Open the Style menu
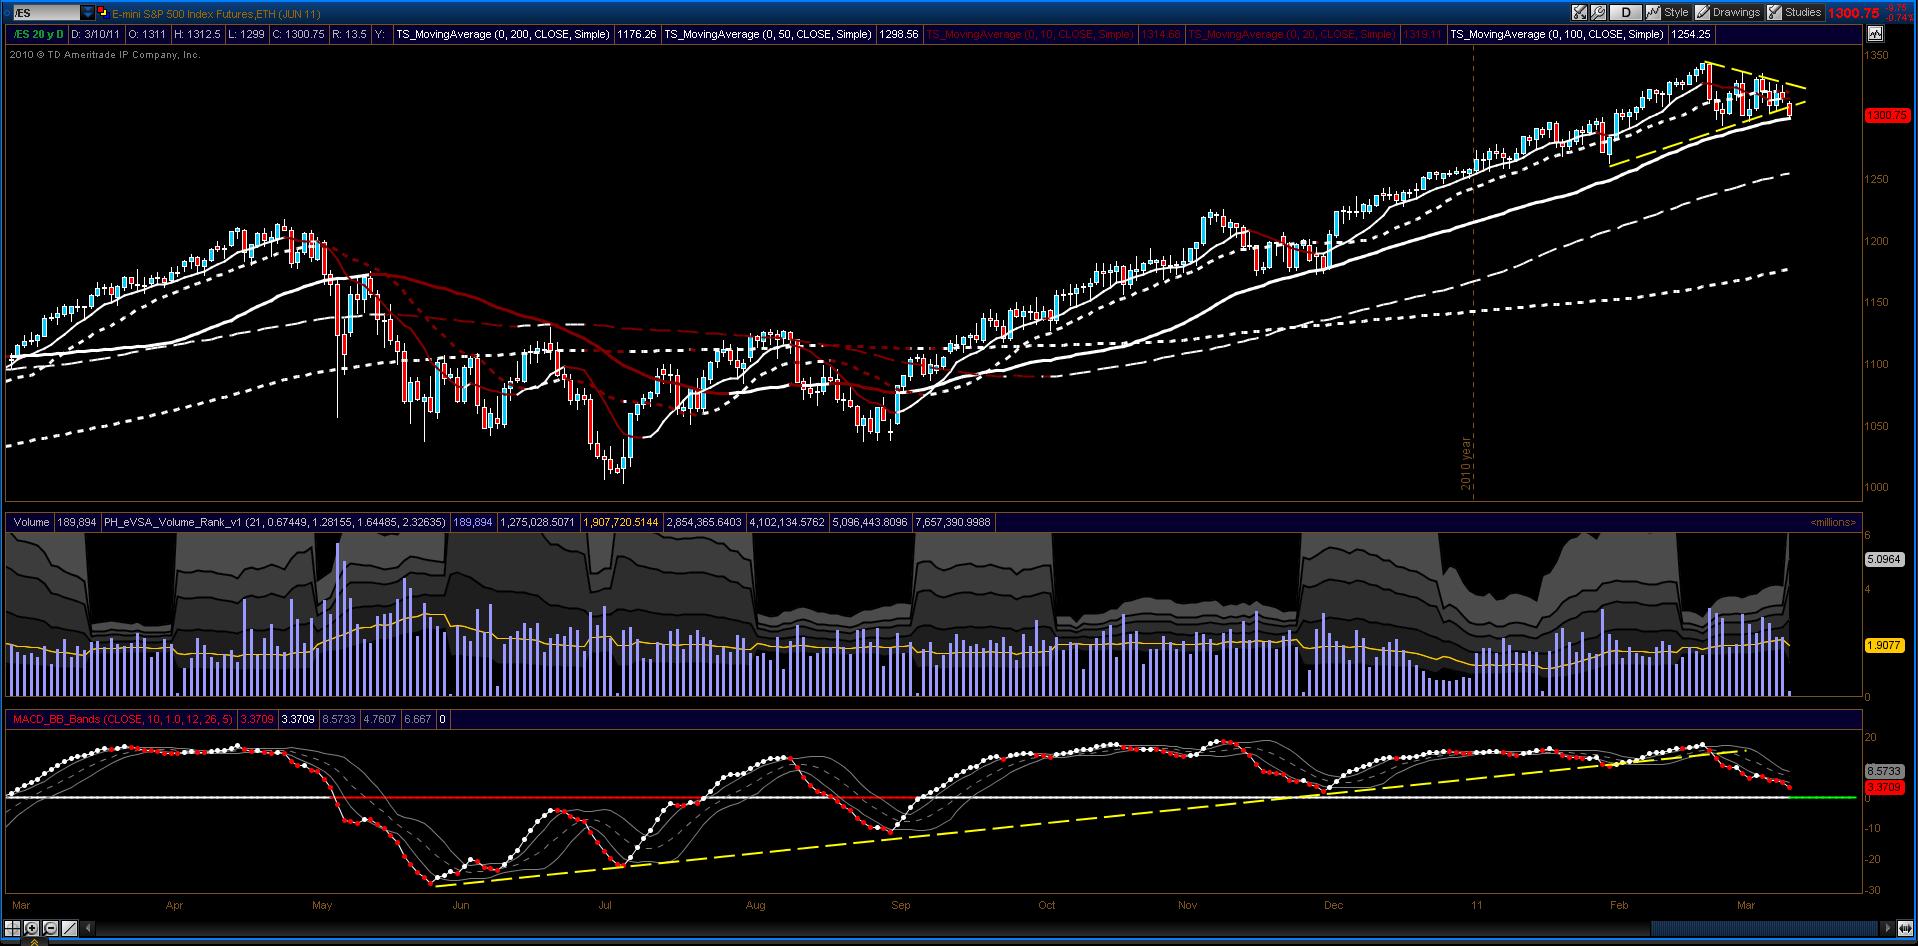 pos(1668,13)
